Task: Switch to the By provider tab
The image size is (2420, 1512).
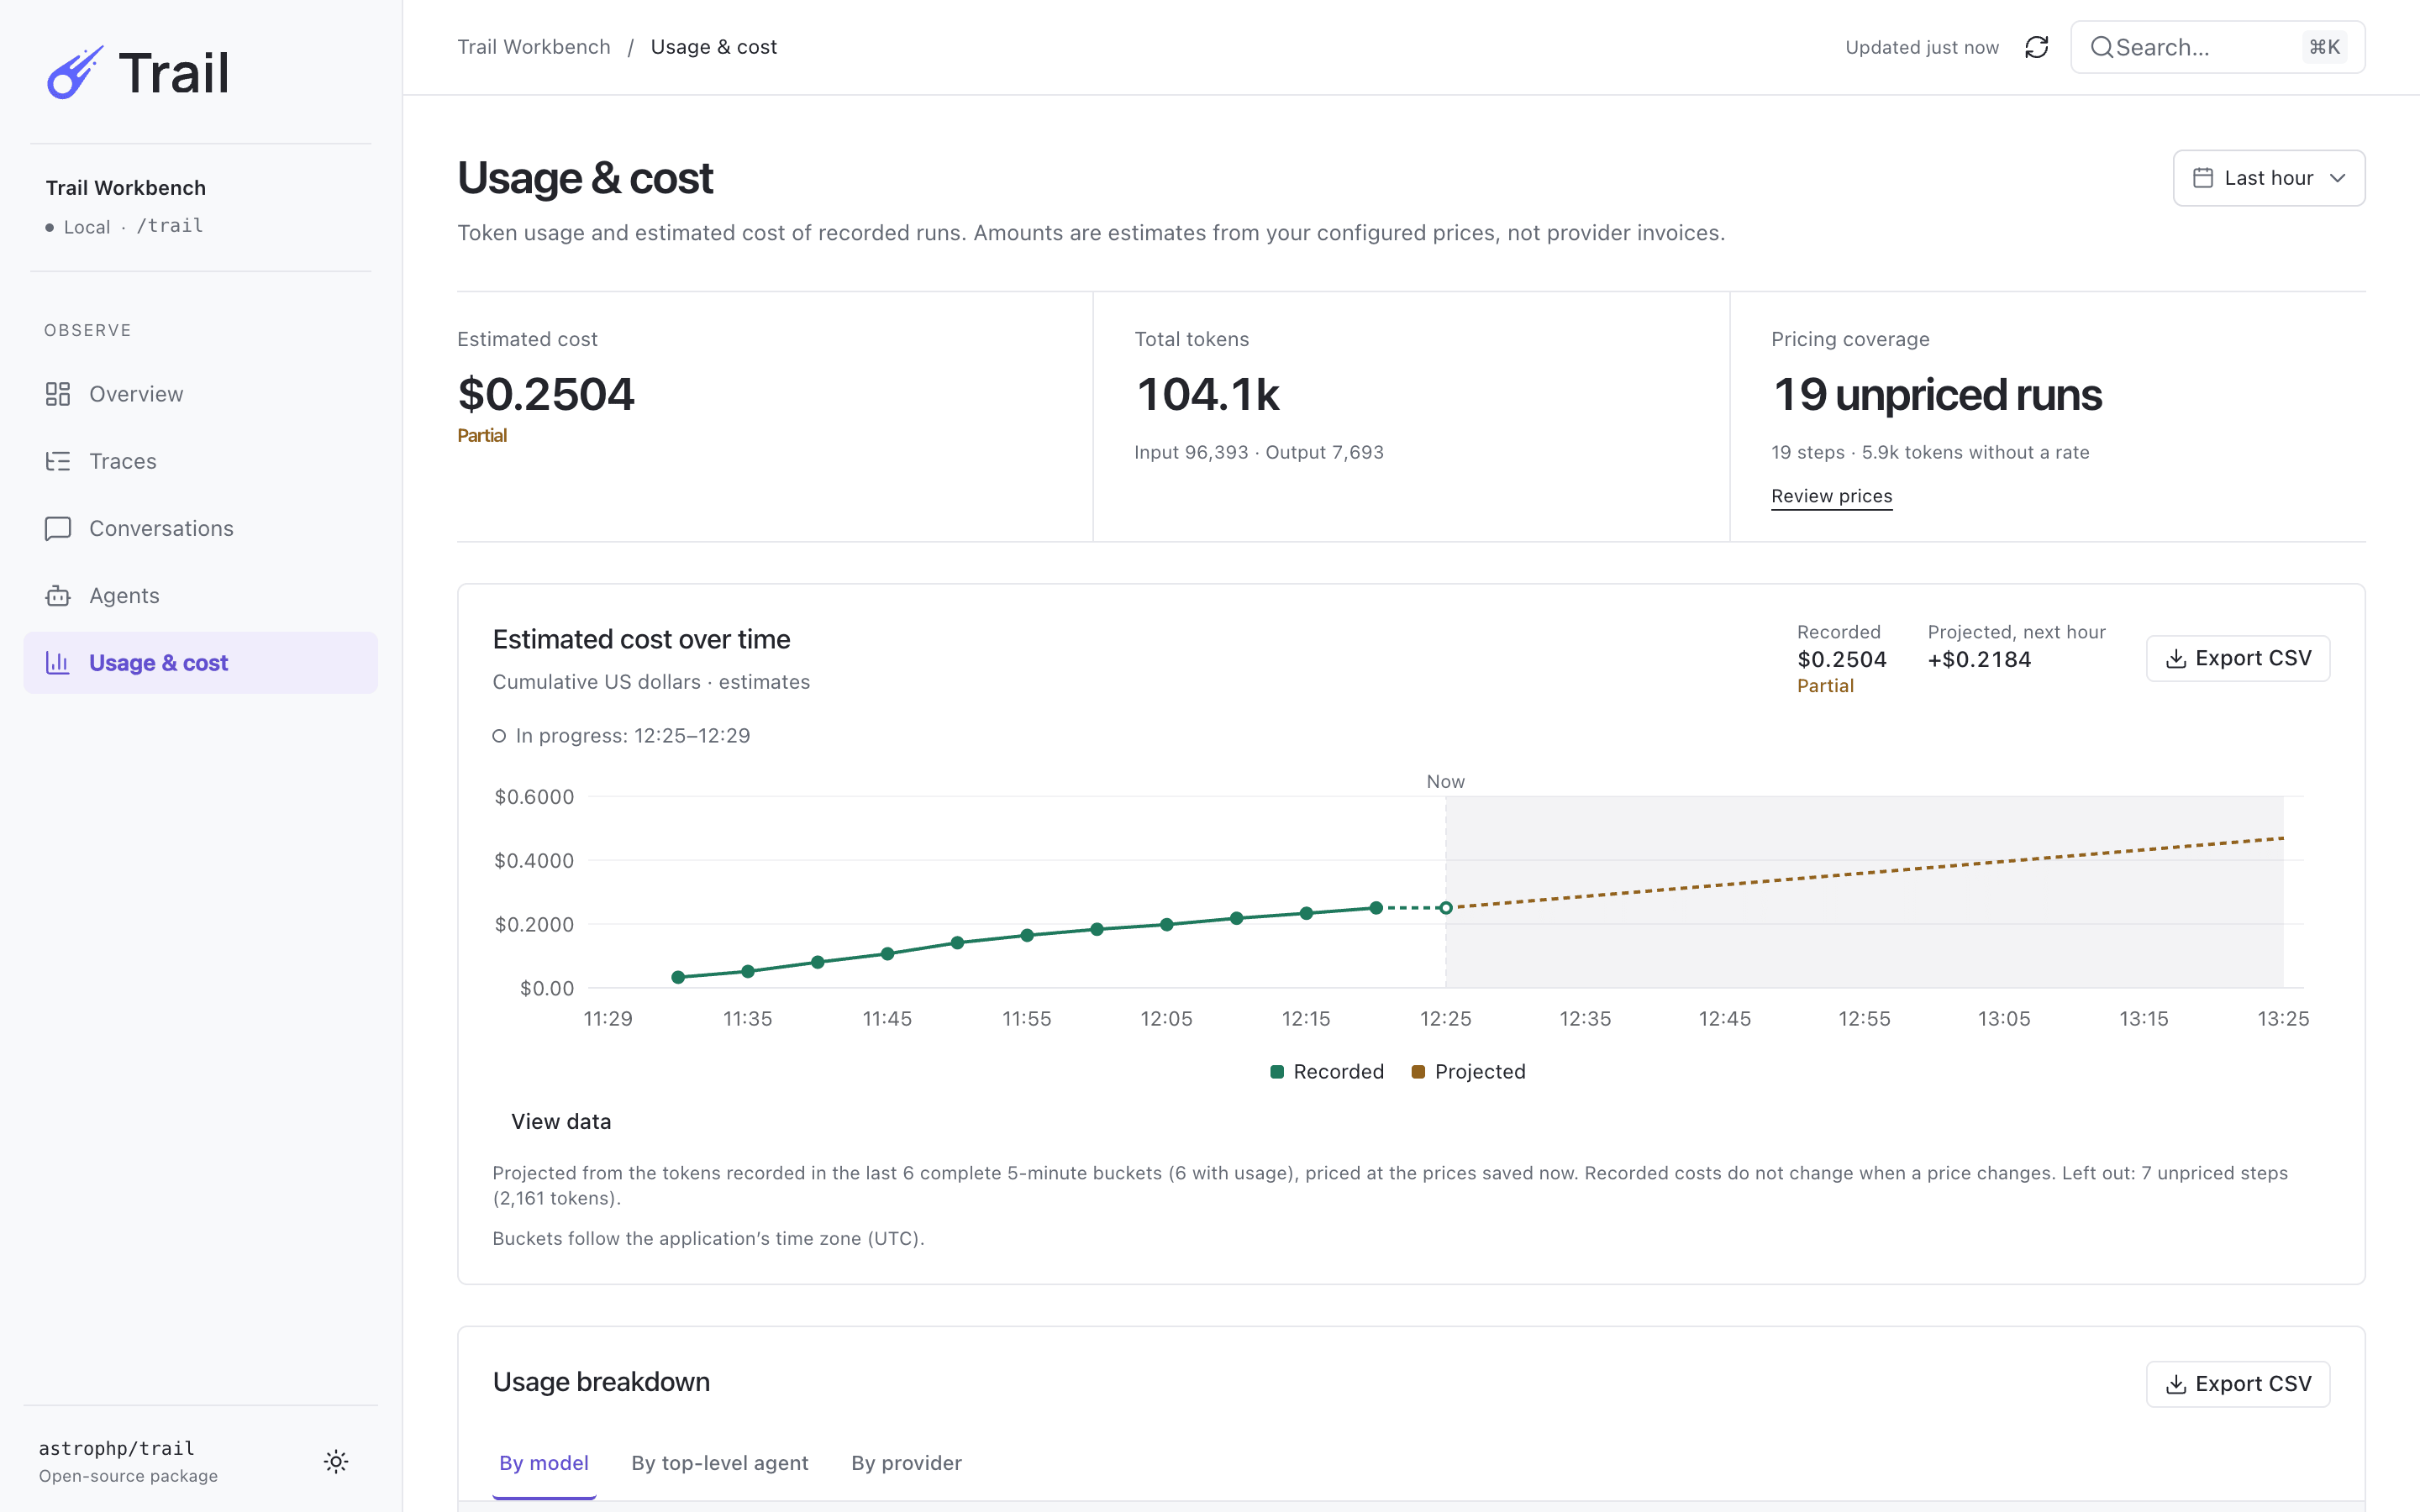Action: tap(906, 1463)
